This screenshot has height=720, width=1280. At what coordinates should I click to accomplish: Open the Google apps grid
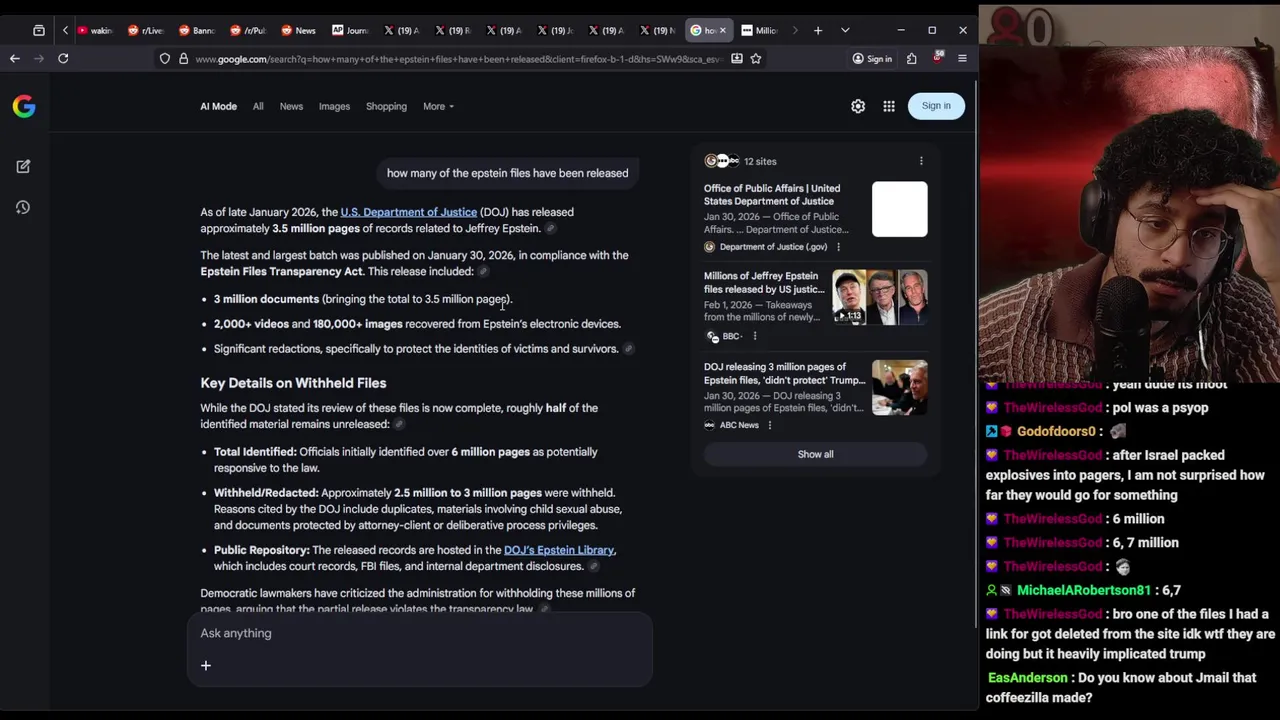point(889,106)
